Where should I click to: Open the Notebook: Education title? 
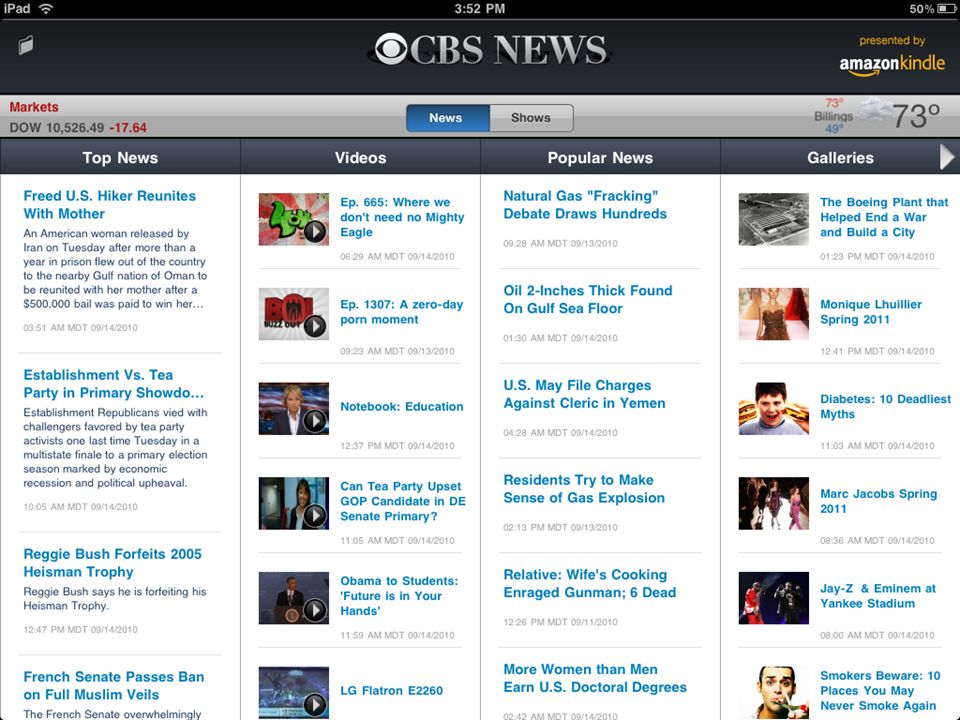402,407
